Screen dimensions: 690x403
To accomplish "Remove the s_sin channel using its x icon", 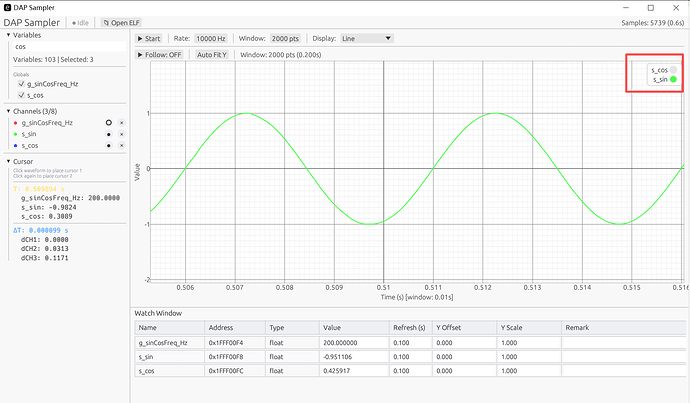I will pos(122,134).
